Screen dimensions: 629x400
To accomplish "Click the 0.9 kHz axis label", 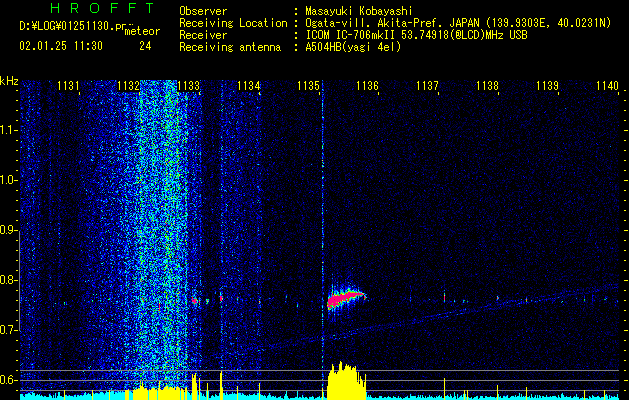I will 9,230.
